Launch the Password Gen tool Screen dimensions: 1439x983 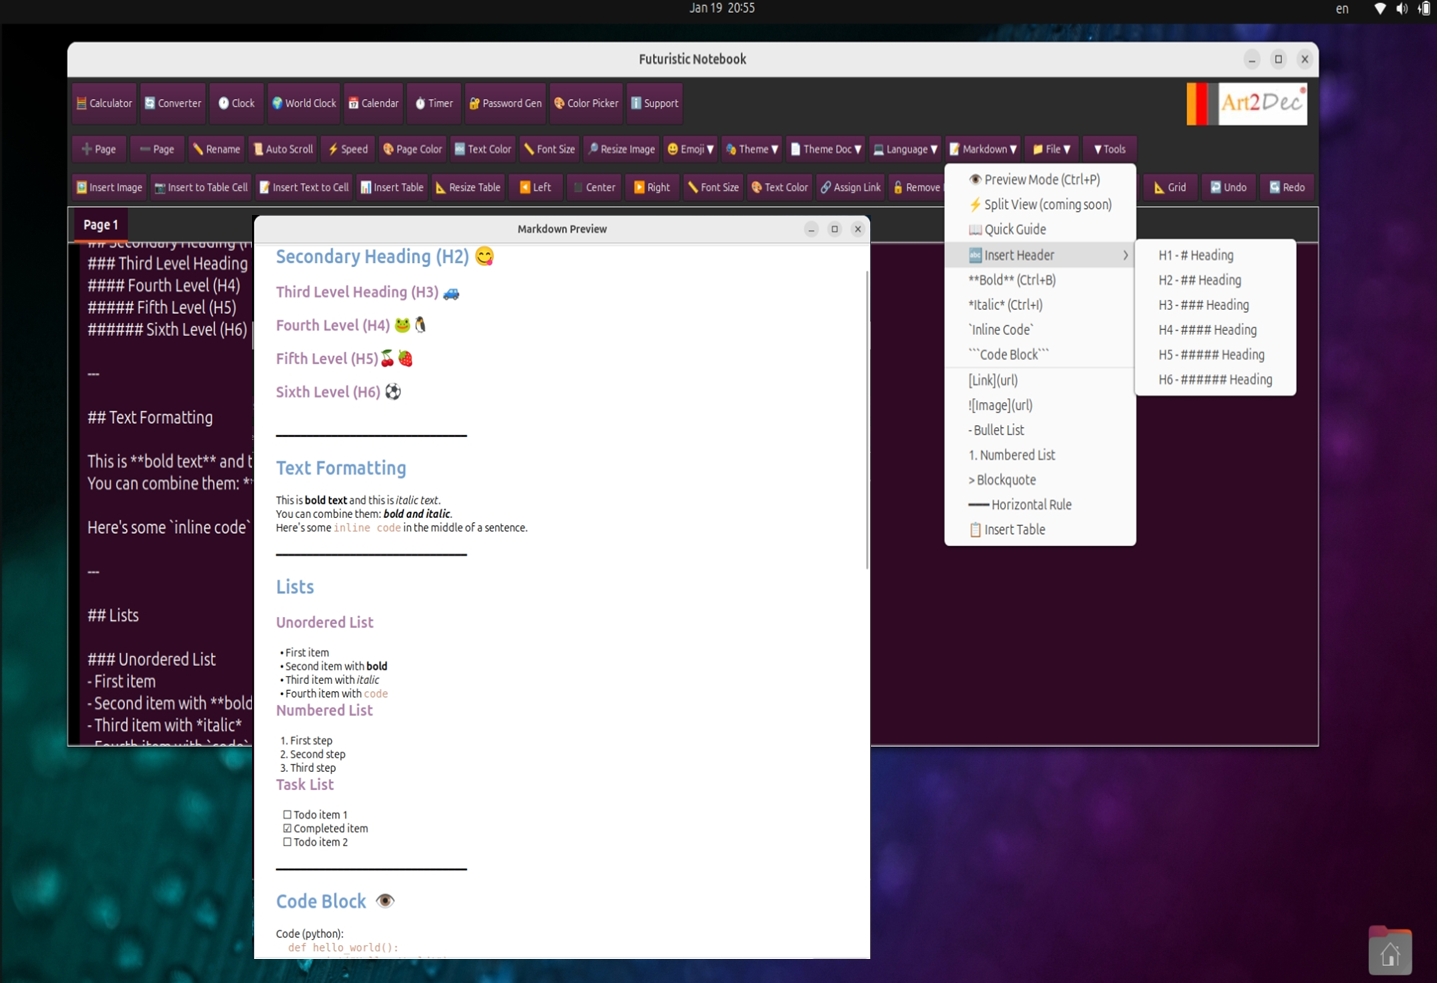click(x=505, y=103)
